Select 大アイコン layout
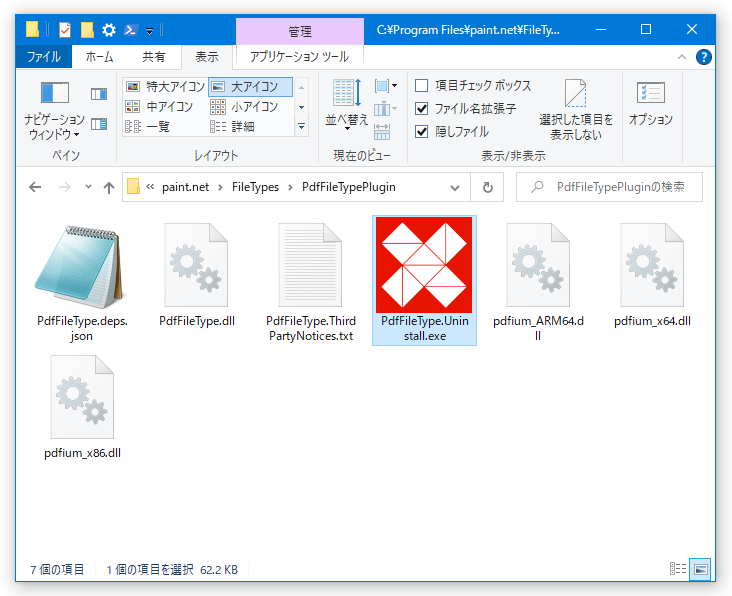732x596 pixels. click(251, 86)
